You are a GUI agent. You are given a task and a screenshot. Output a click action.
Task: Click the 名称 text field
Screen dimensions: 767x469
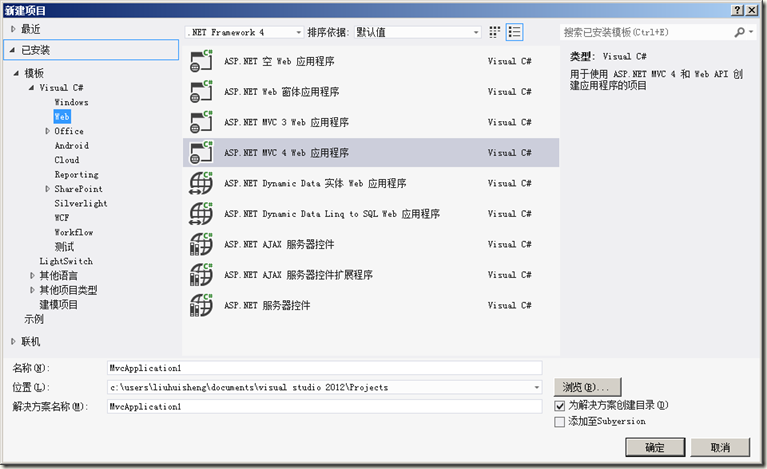point(324,368)
